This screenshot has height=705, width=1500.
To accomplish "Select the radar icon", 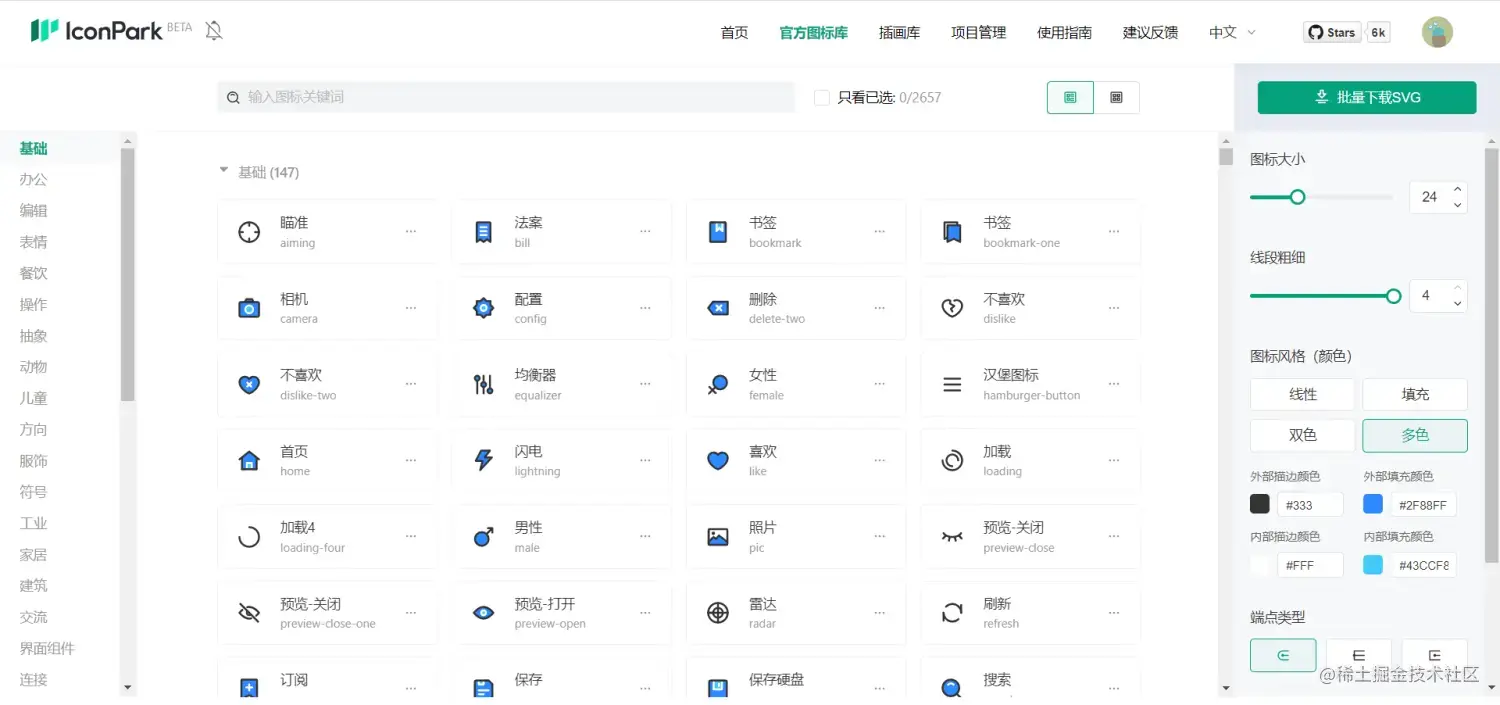I will [717, 613].
